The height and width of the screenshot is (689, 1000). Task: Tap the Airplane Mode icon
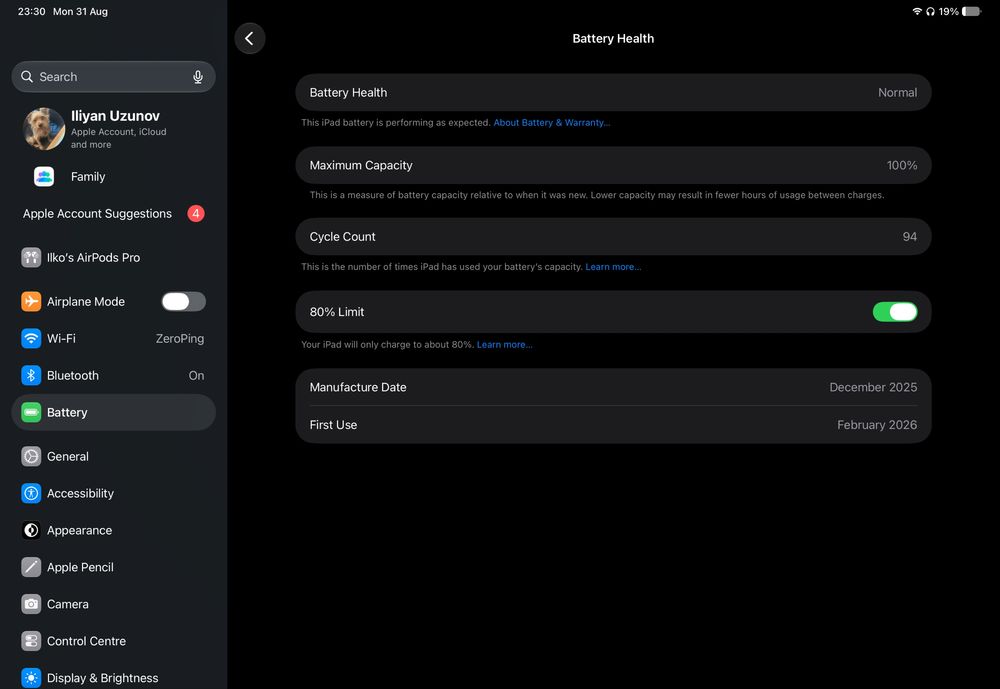point(31,301)
